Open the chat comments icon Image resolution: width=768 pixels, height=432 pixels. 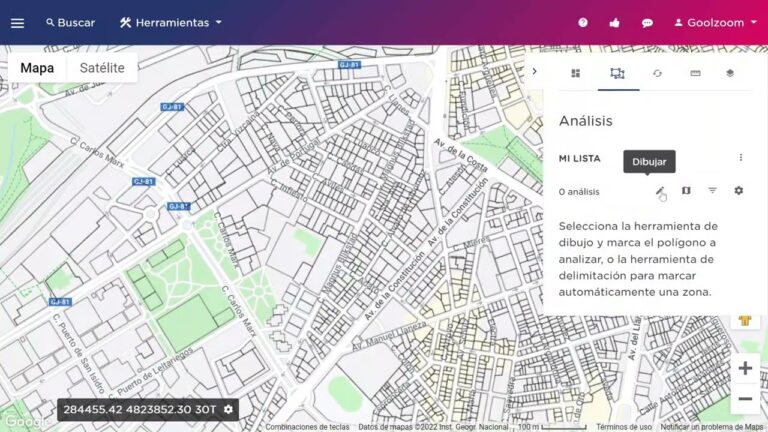click(647, 23)
